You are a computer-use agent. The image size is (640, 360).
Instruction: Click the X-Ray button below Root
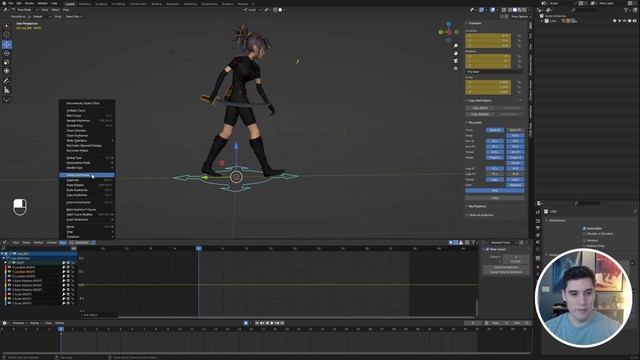(x=495, y=198)
